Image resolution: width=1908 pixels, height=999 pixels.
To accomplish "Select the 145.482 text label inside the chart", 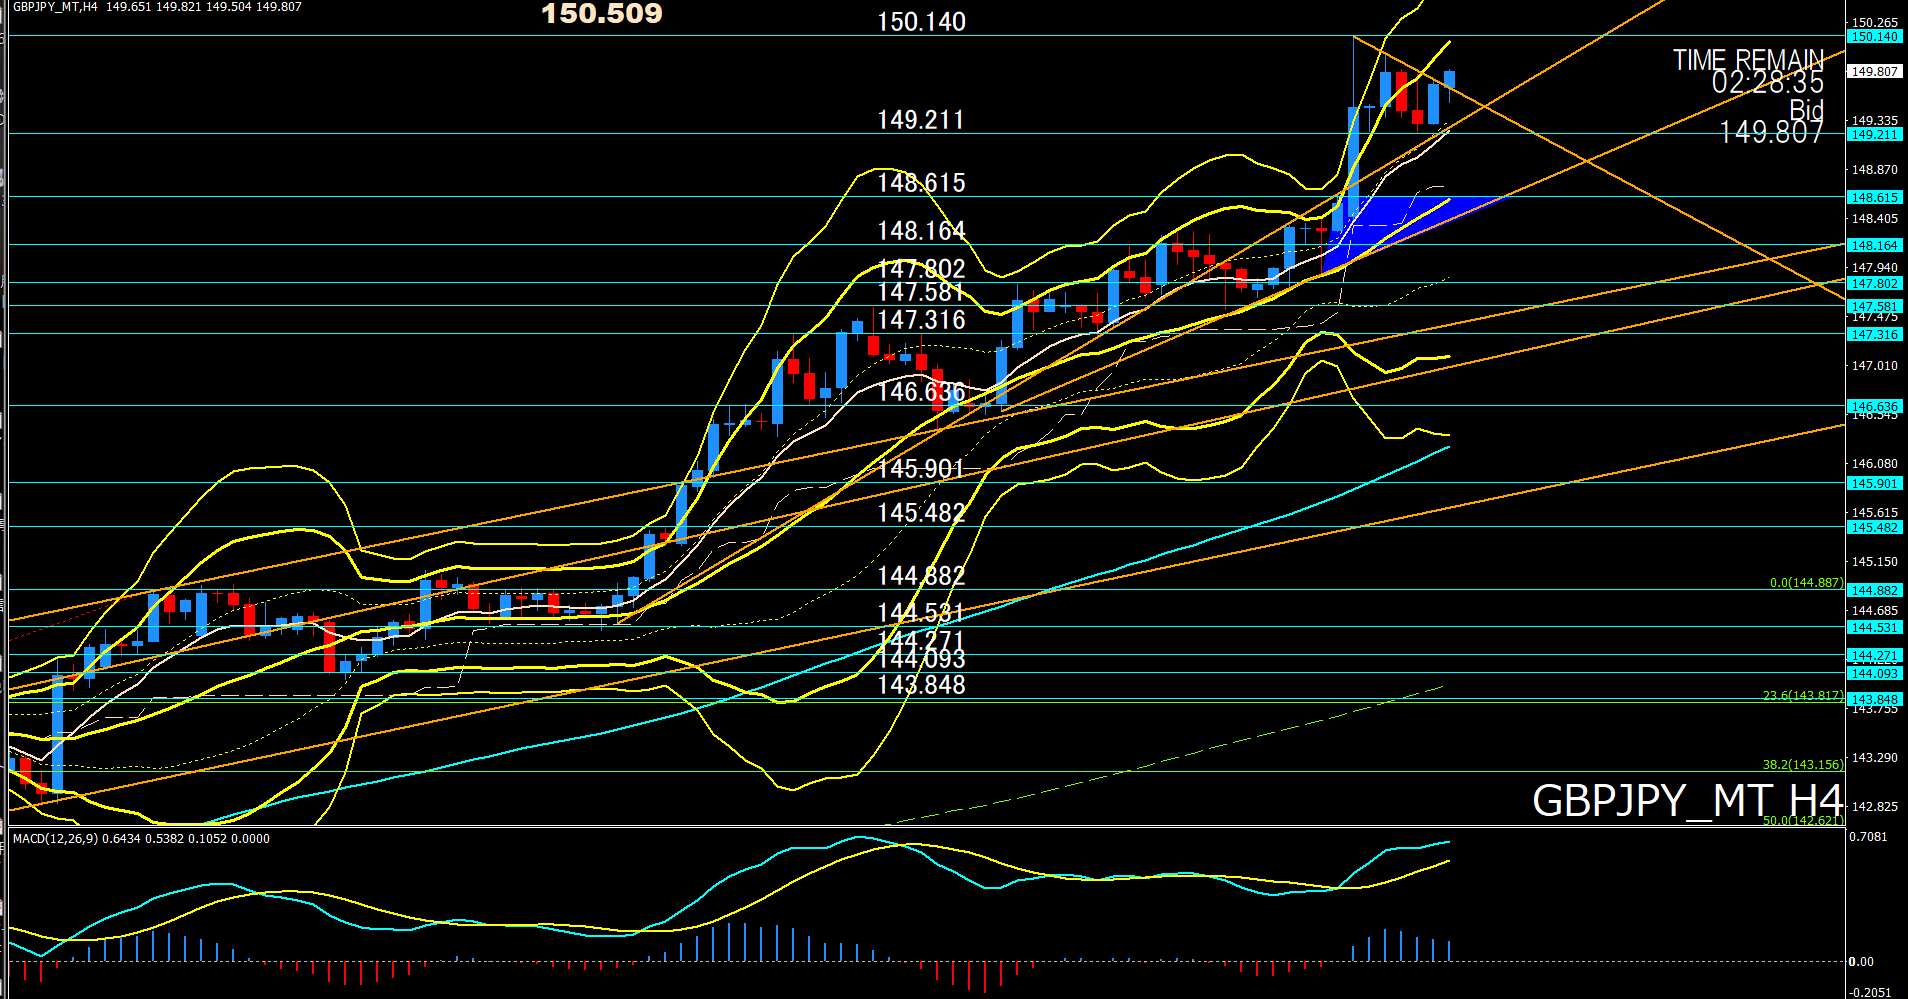I will pos(921,513).
